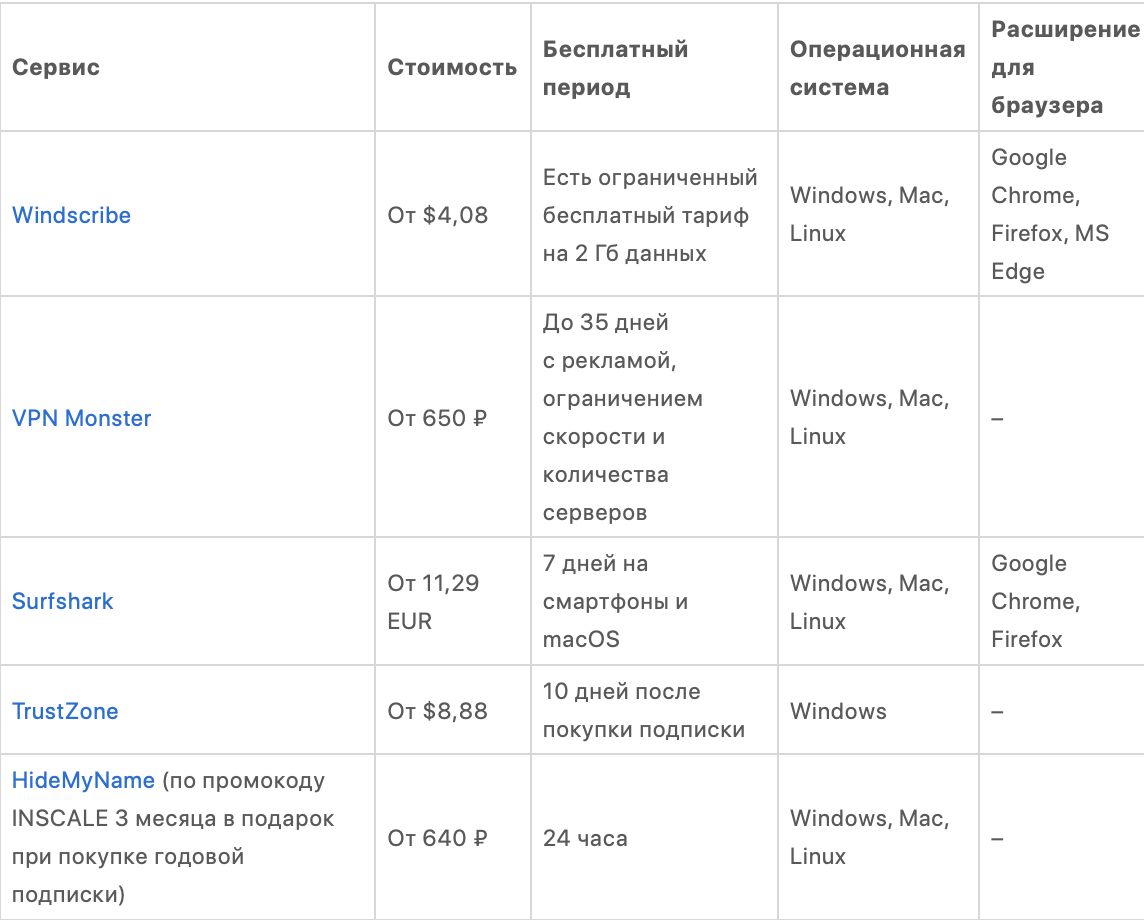Click TrustZone price От $8,88

coord(438,711)
